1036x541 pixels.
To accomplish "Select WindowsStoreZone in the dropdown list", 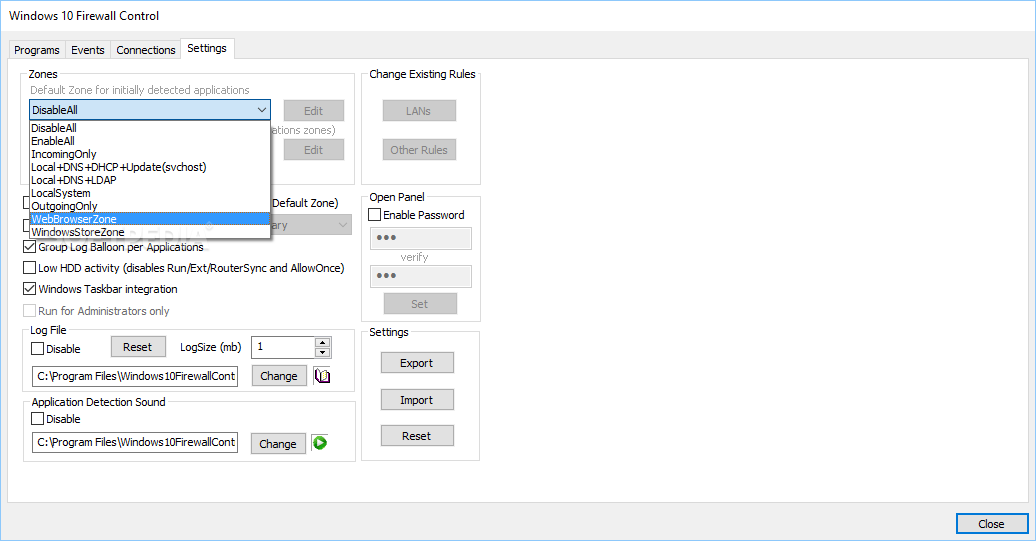I will 150,232.
